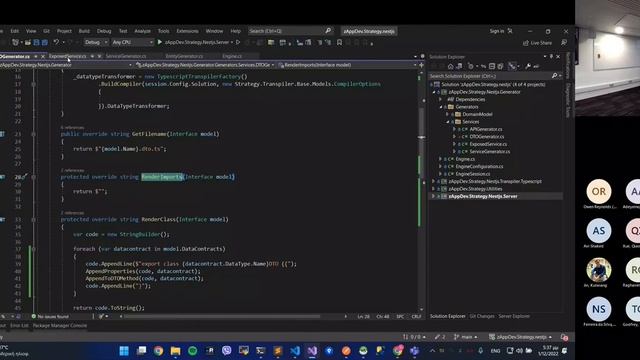Click the No issues found indicator
The height and width of the screenshot is (360, 640).
(x=50, y=316)
